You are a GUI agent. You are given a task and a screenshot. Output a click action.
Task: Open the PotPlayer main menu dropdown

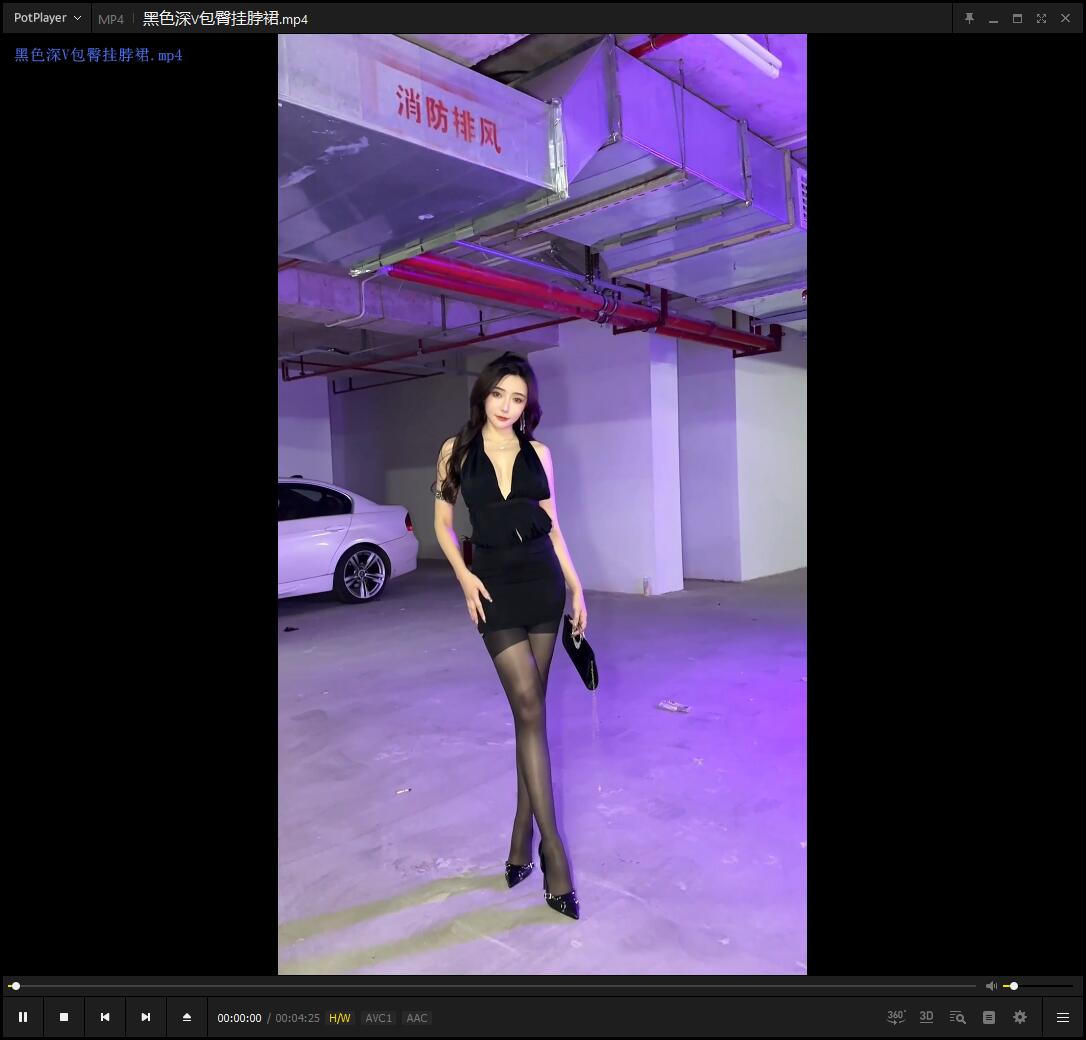click(x=47, y=18)
